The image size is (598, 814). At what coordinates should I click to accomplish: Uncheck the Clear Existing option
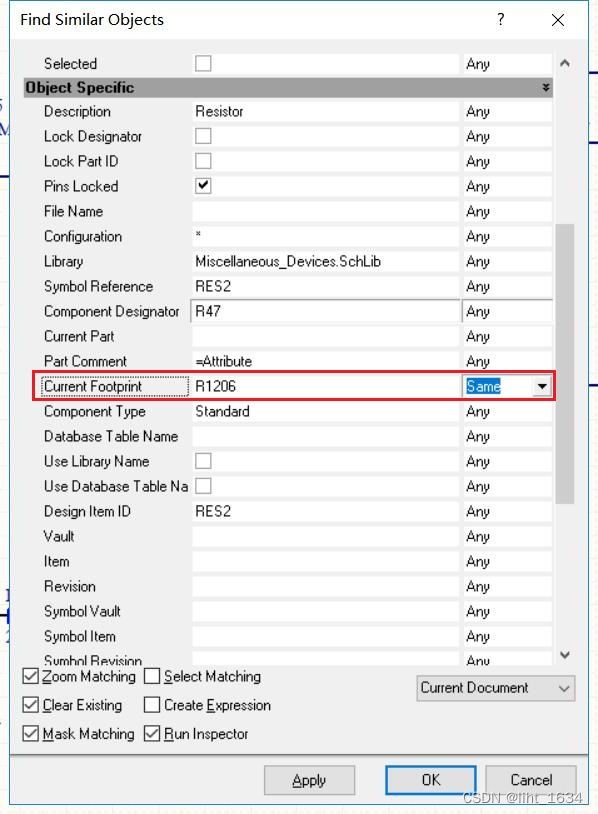pyautogui.click(x=31, y=705)
